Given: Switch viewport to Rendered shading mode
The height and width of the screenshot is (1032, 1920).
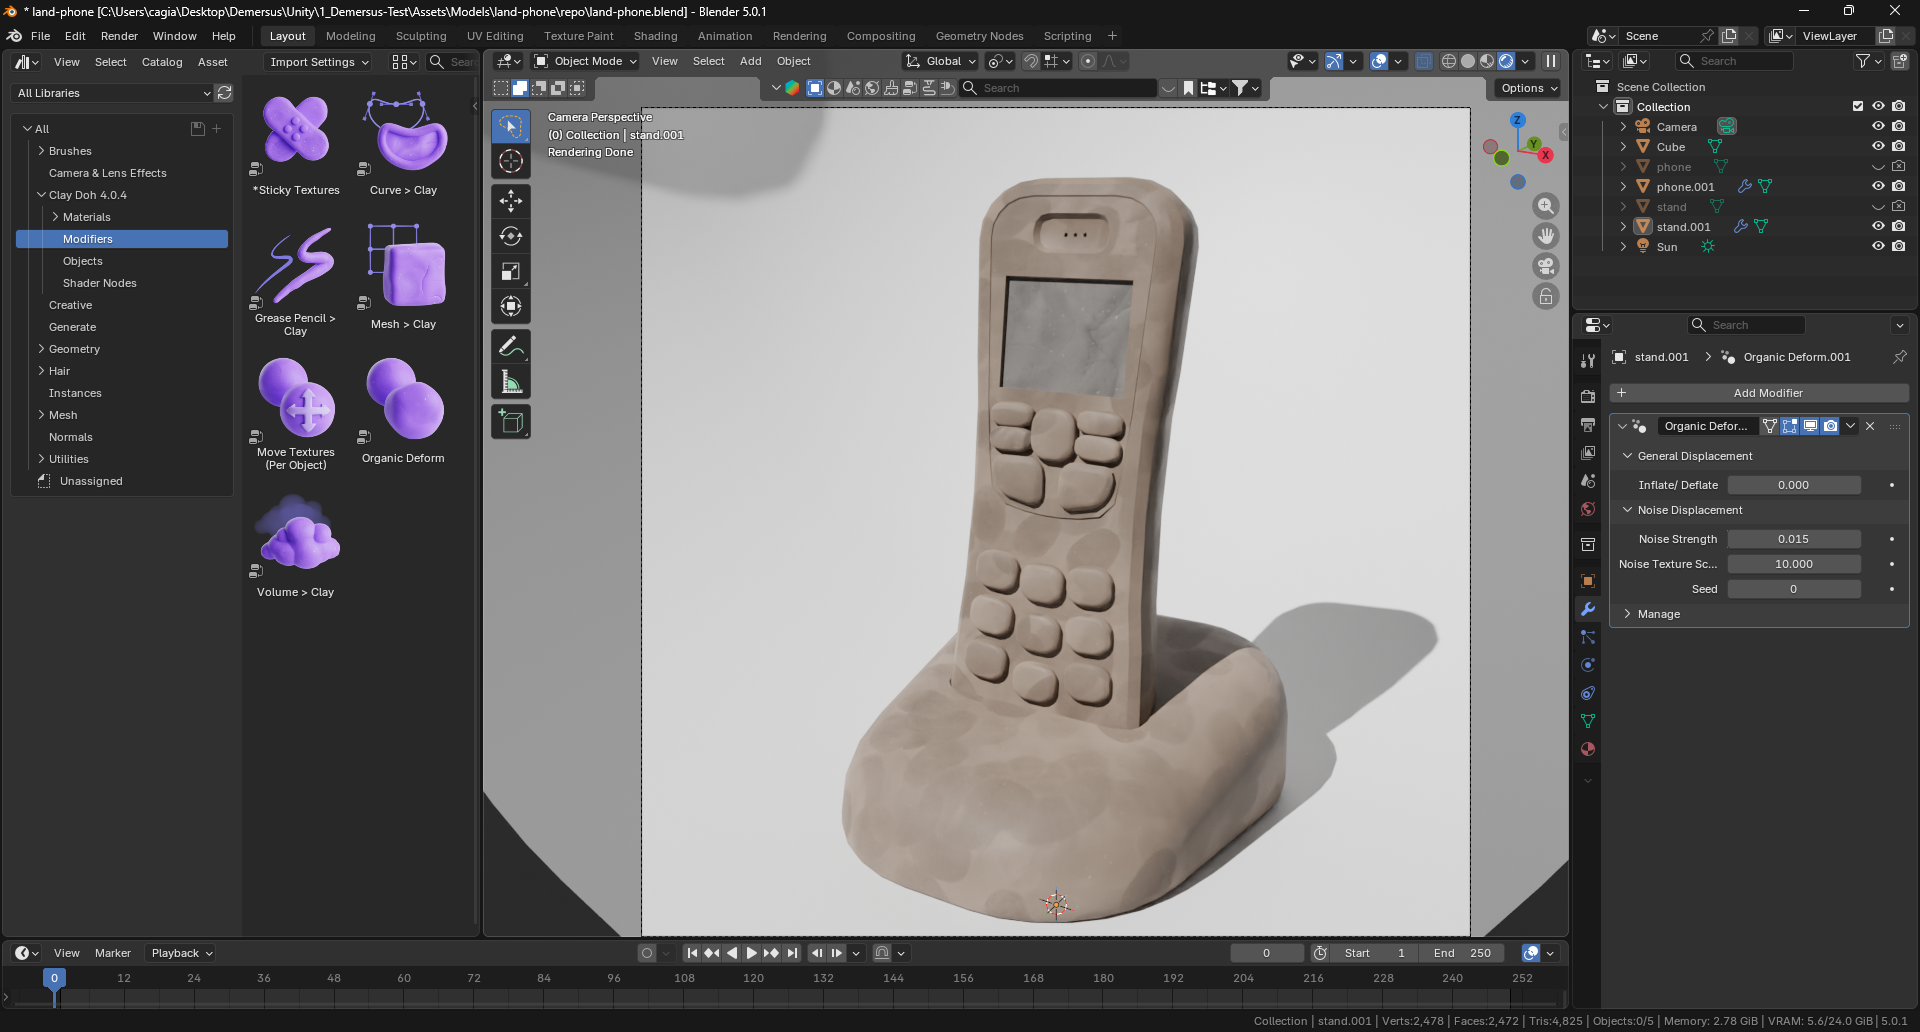Looking at the screenshot, I should click(1505, 60).
